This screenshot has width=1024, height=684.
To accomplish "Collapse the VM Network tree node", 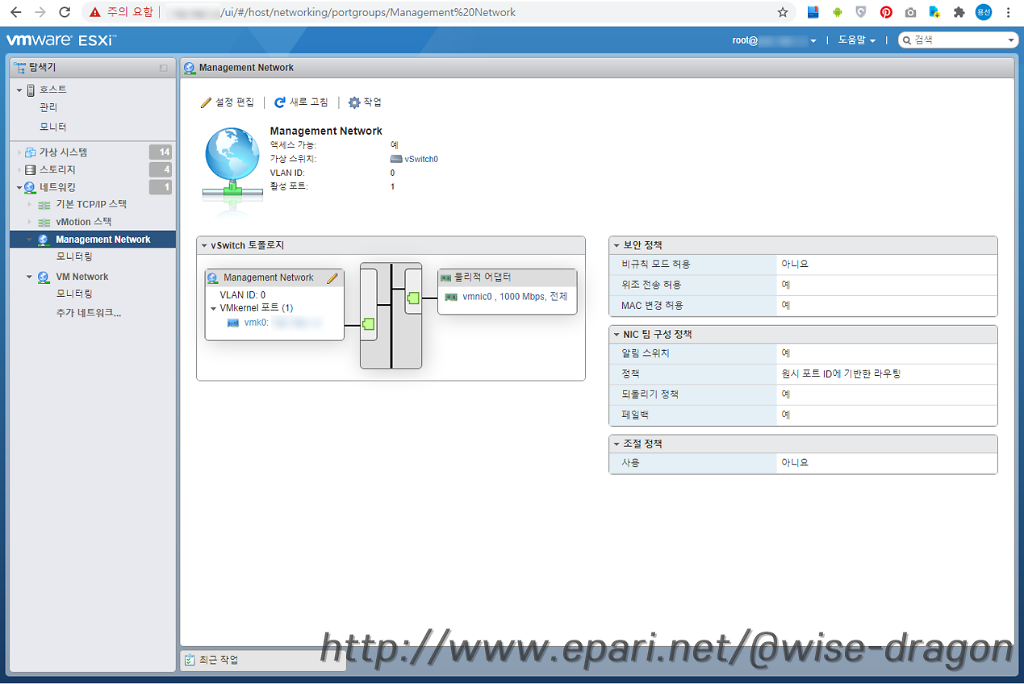I will 29,277.
